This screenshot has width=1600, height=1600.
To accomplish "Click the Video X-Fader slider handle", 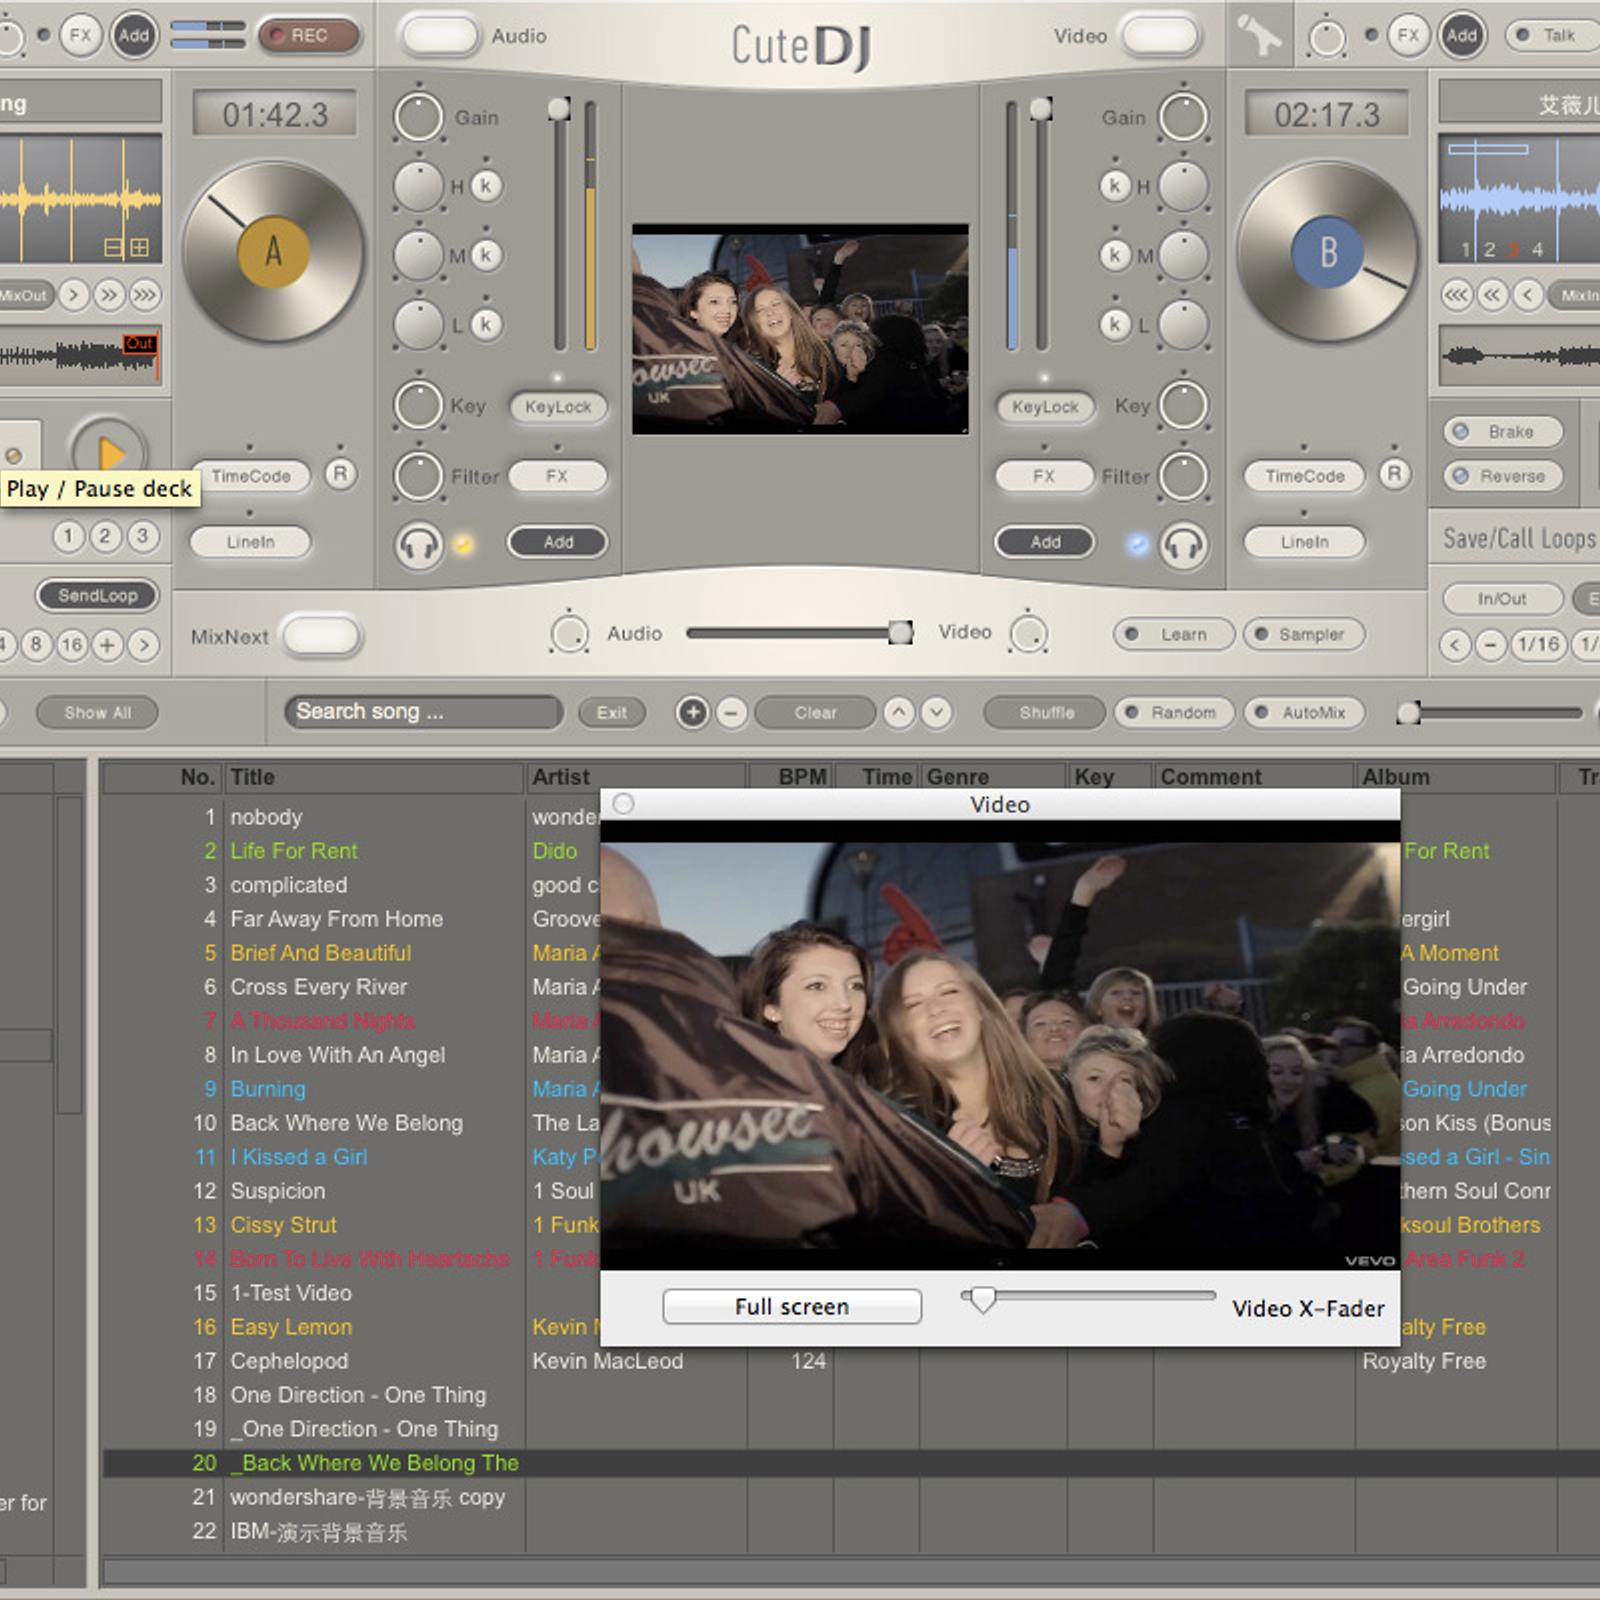I will (x=983, y=1299).
